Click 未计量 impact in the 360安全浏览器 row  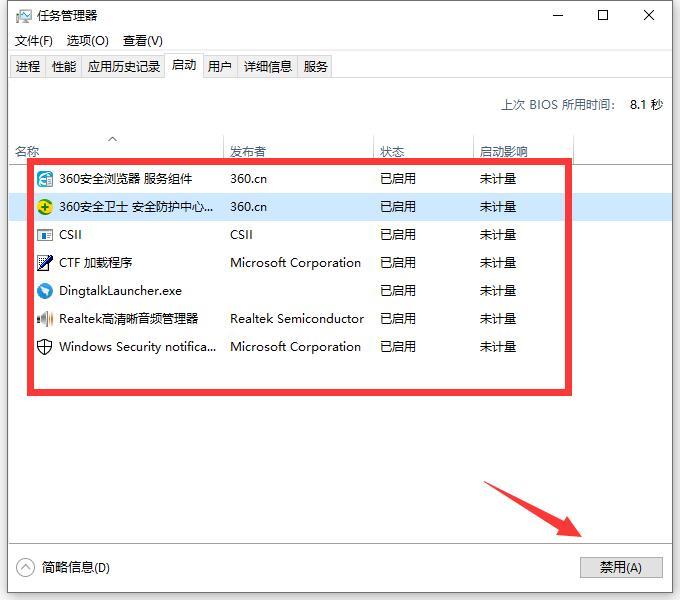coord(498,179)
